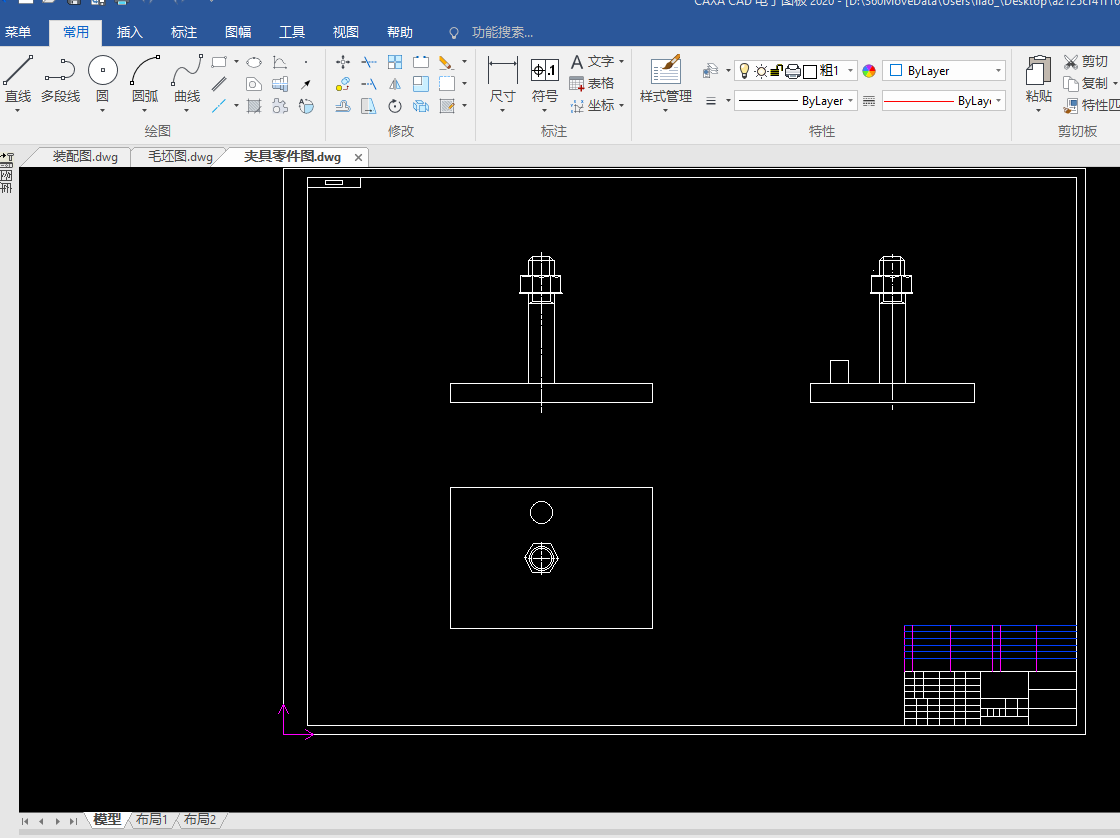Screen dimensions: 1120x838
Task: Click the 坐标 coordinate button
Action: point(592,106)
